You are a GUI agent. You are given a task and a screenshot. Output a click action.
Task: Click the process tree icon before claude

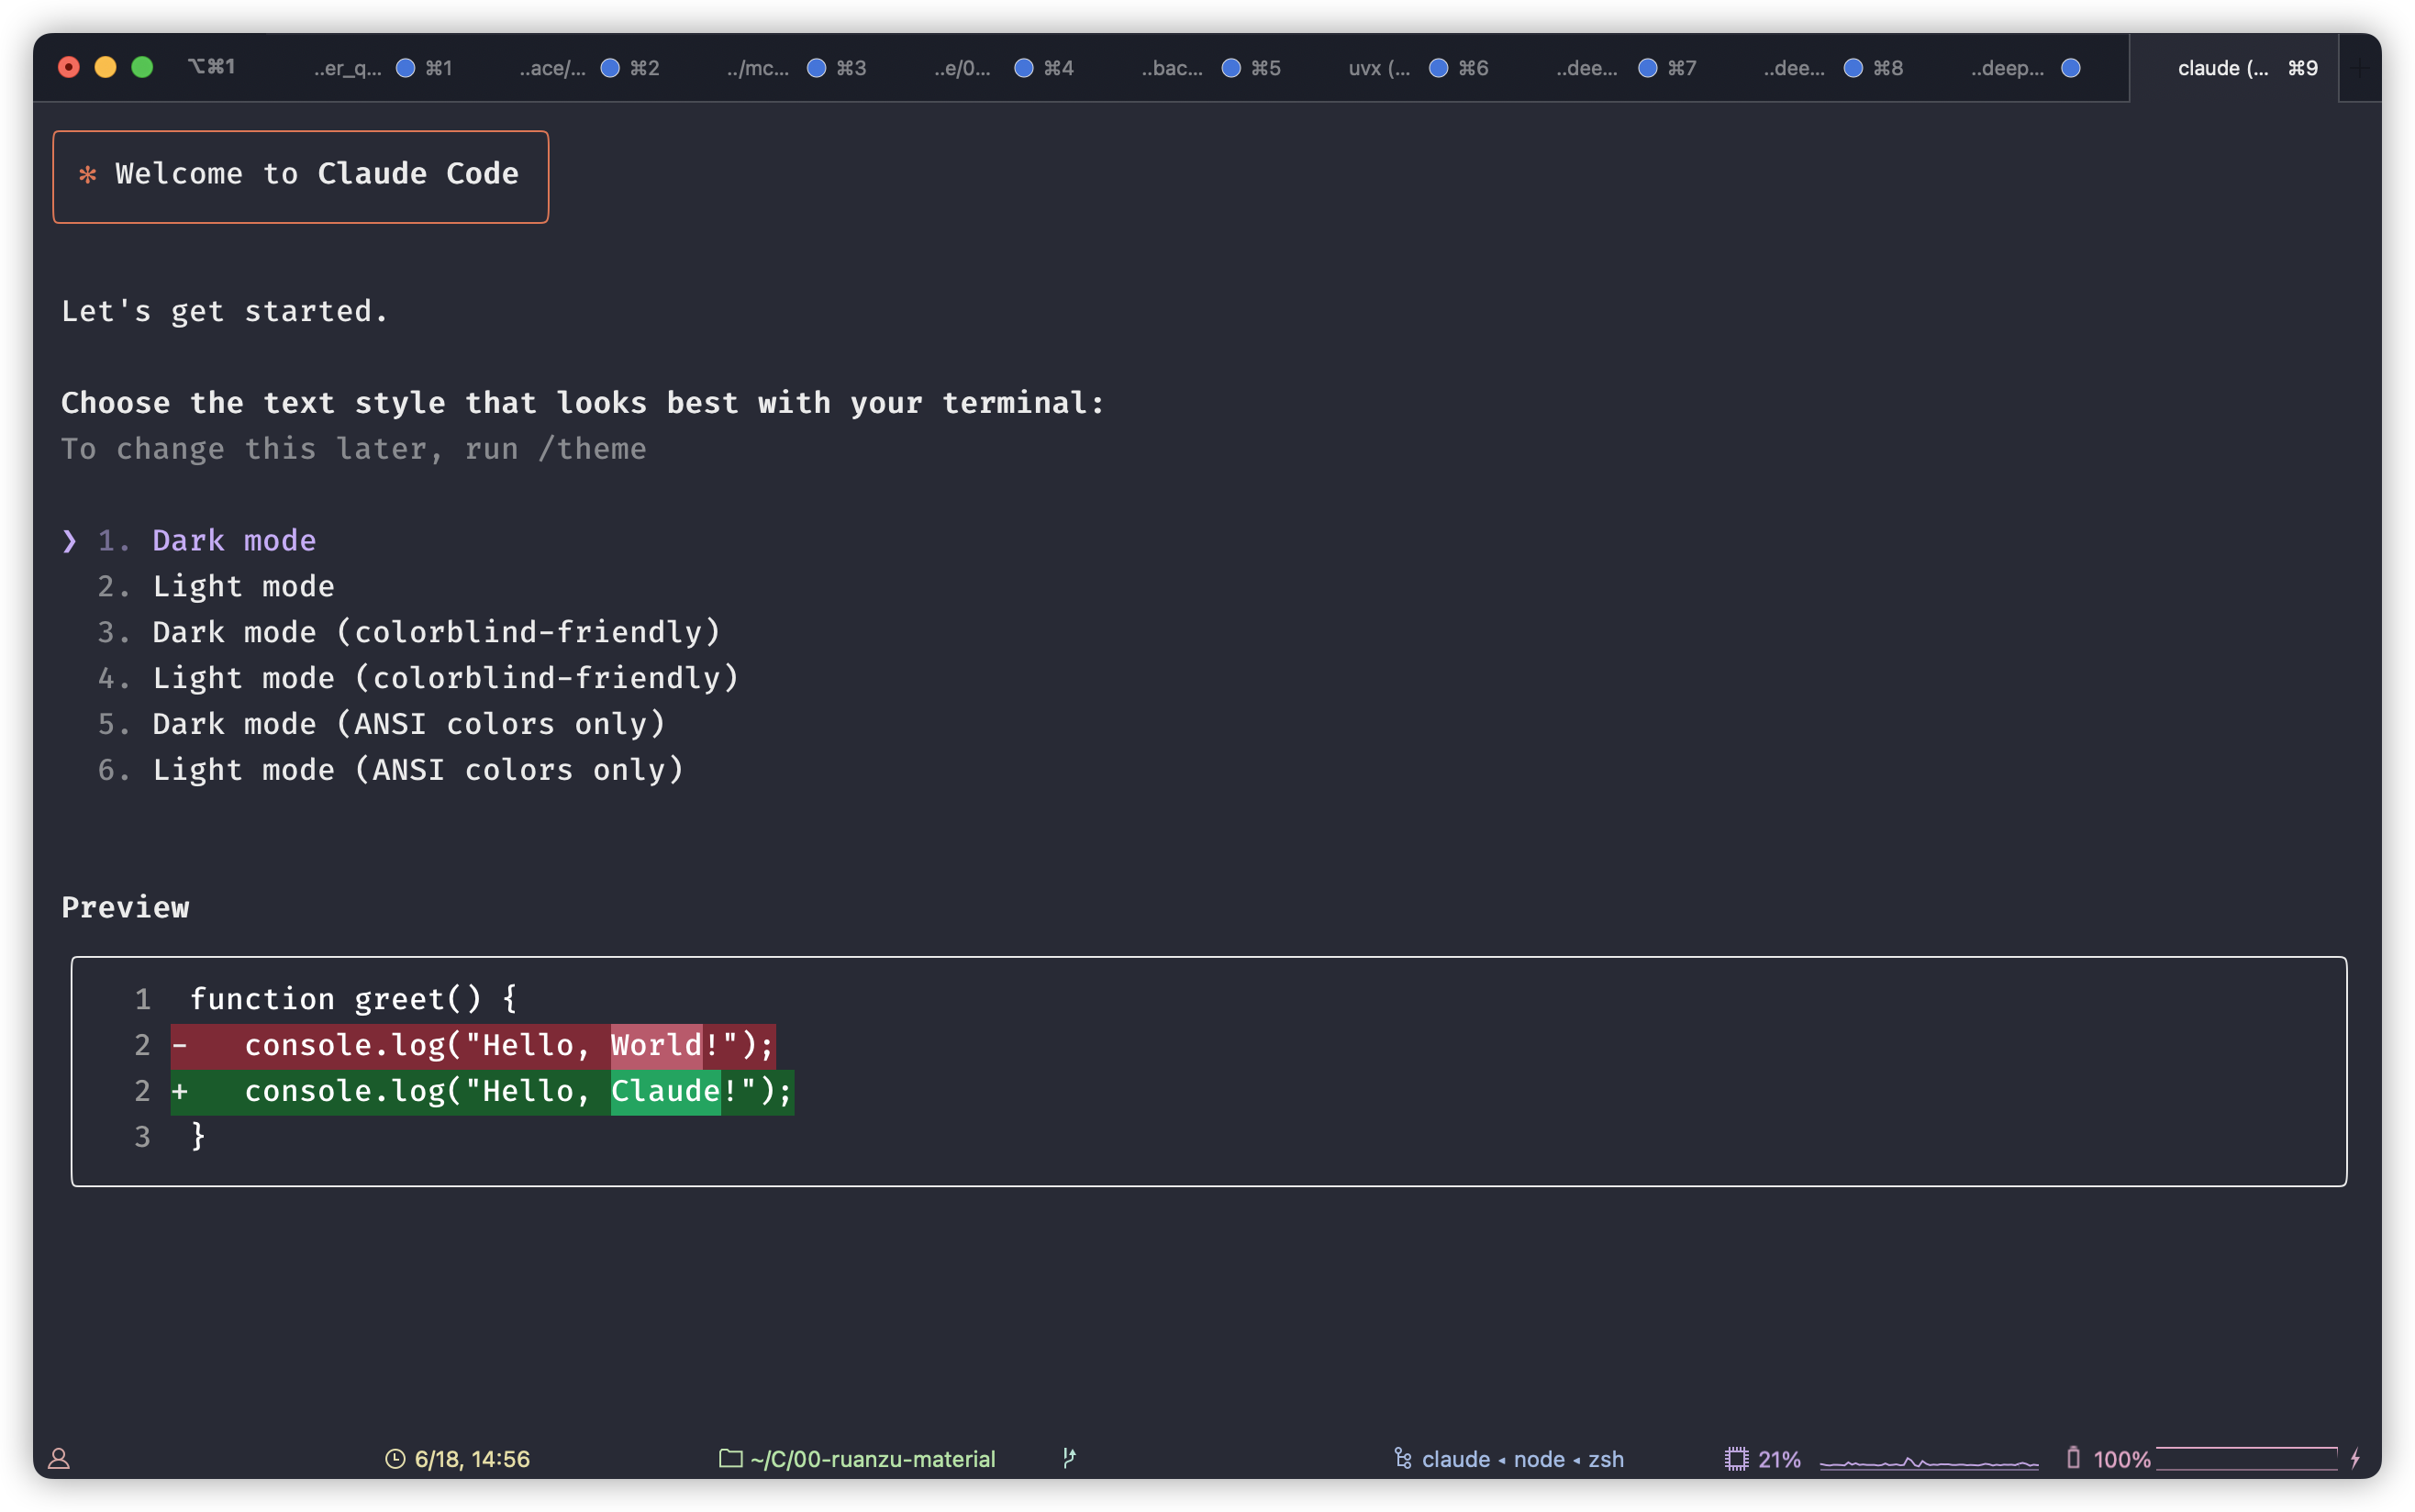(x=1403, y=1459)
